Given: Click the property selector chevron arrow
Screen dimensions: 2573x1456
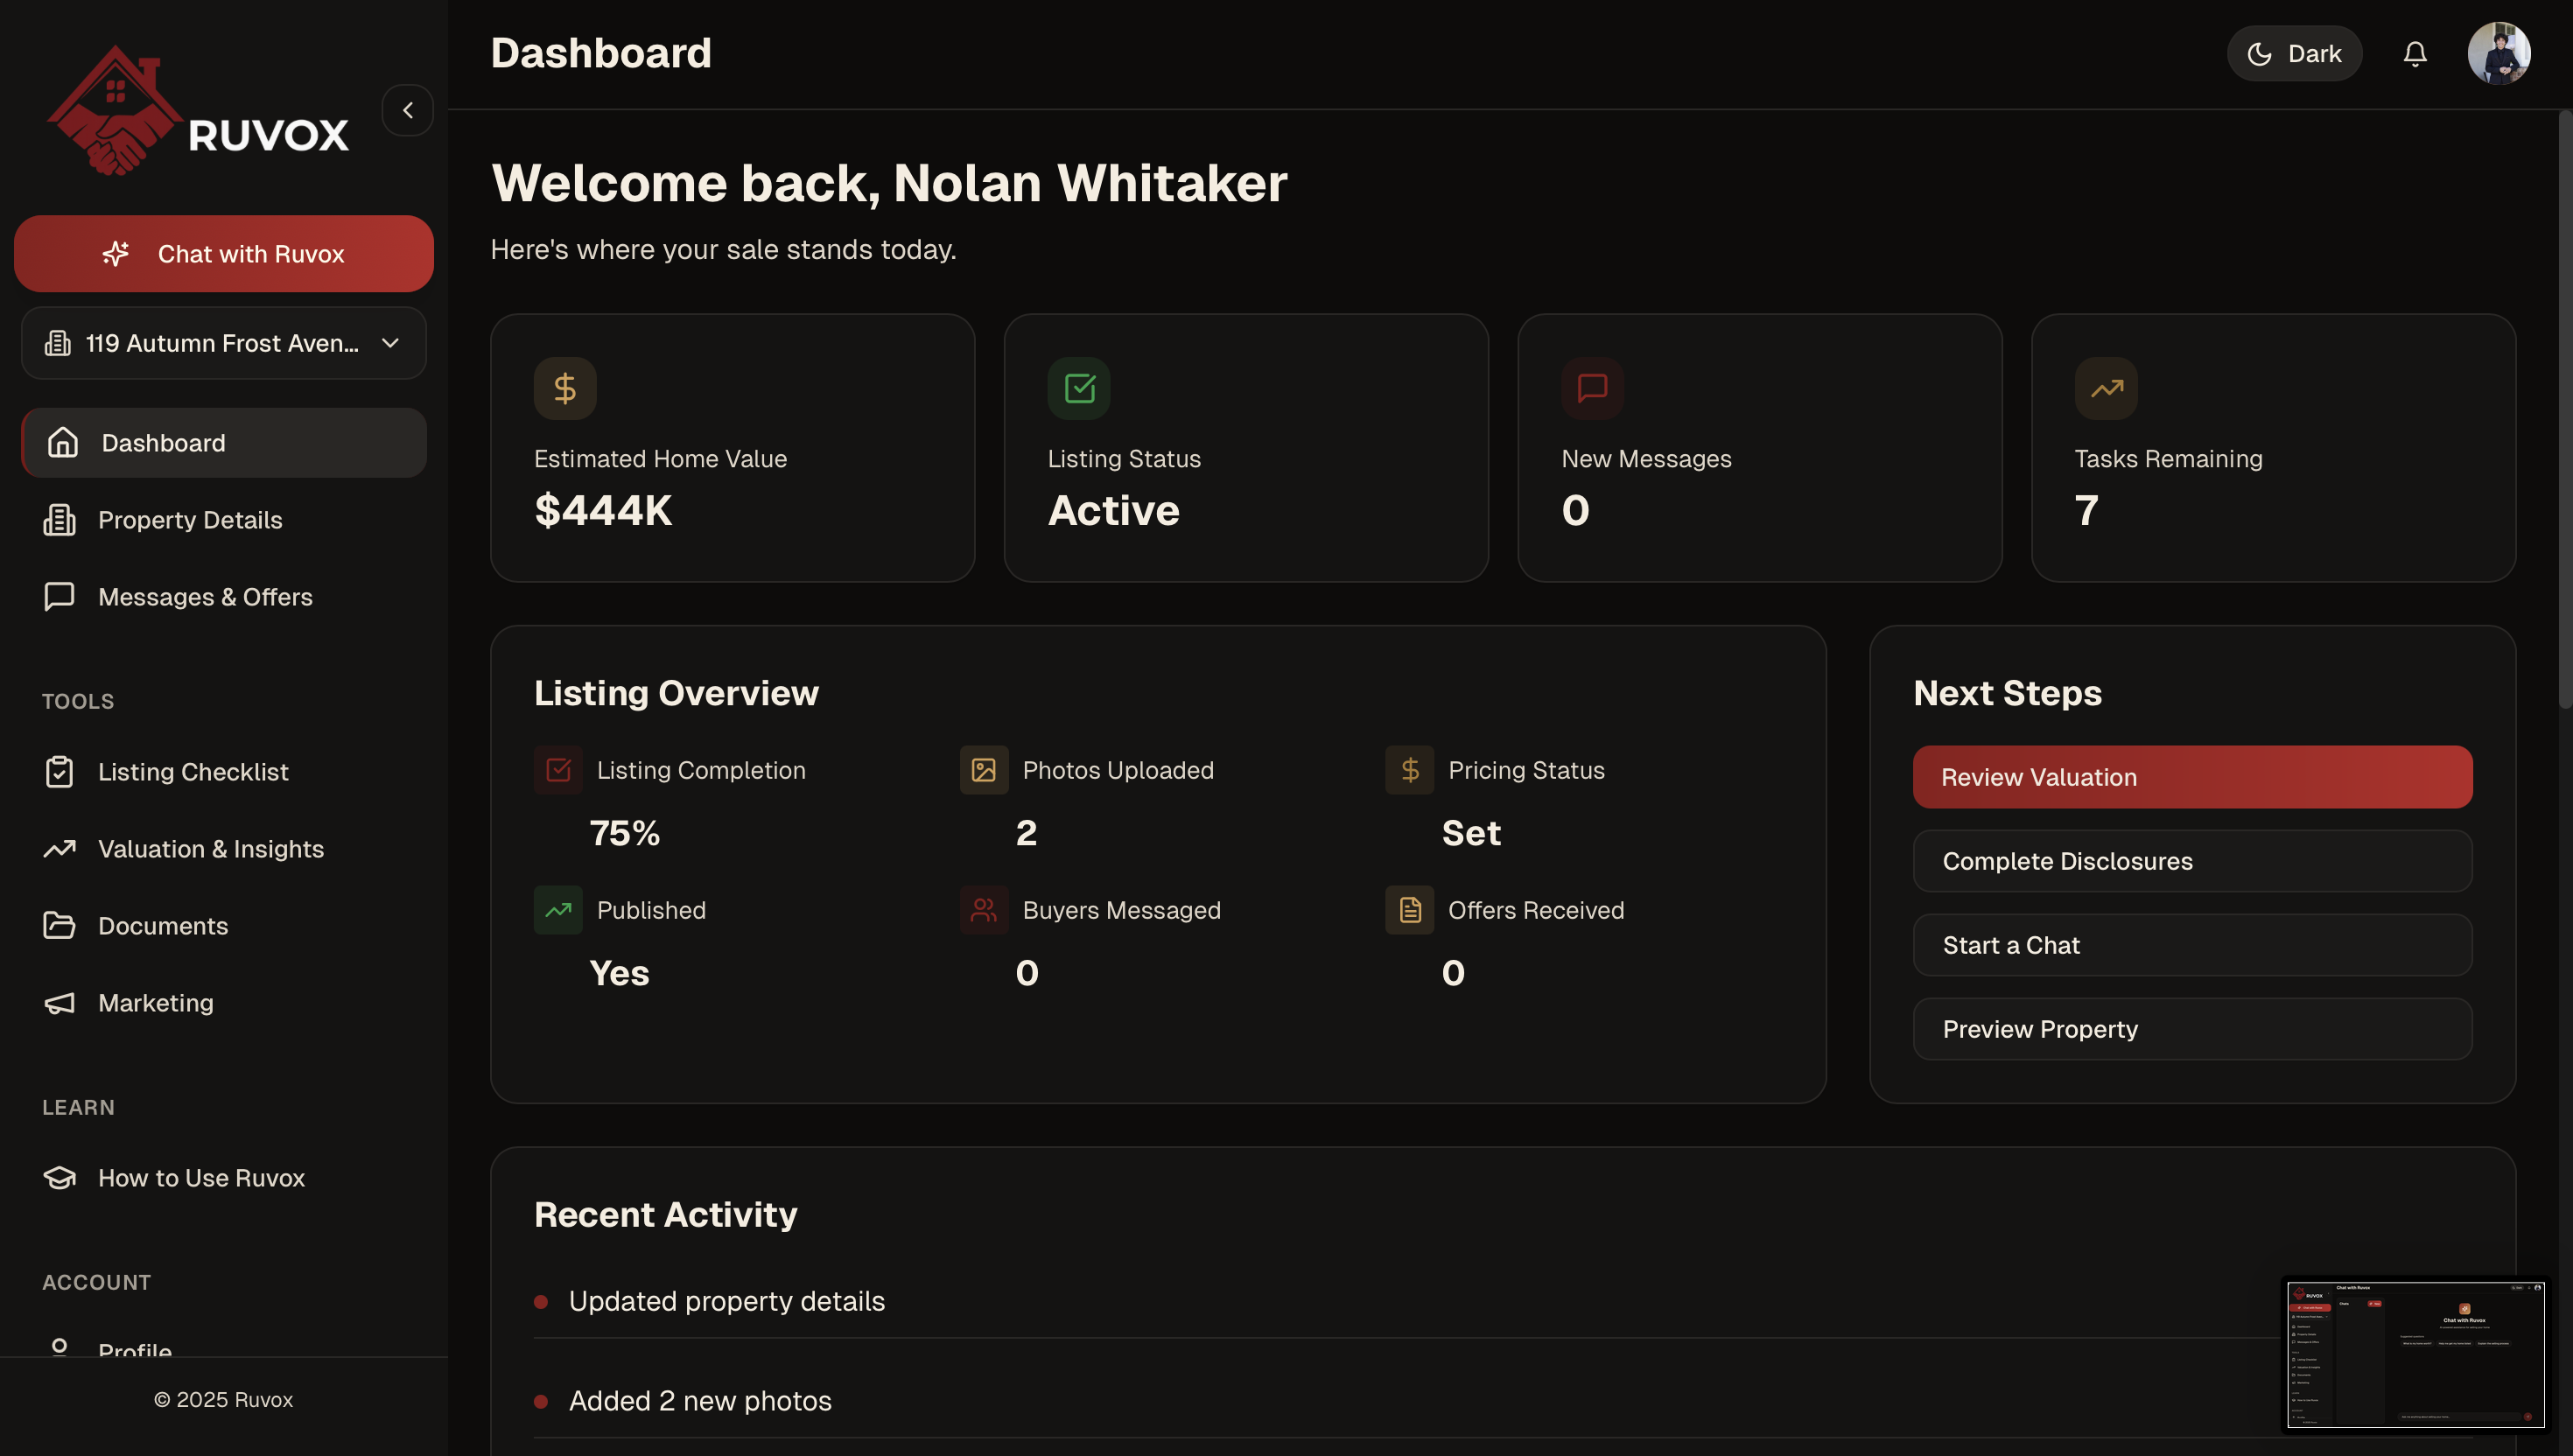Looking at the screenshot, I should 390,343.
